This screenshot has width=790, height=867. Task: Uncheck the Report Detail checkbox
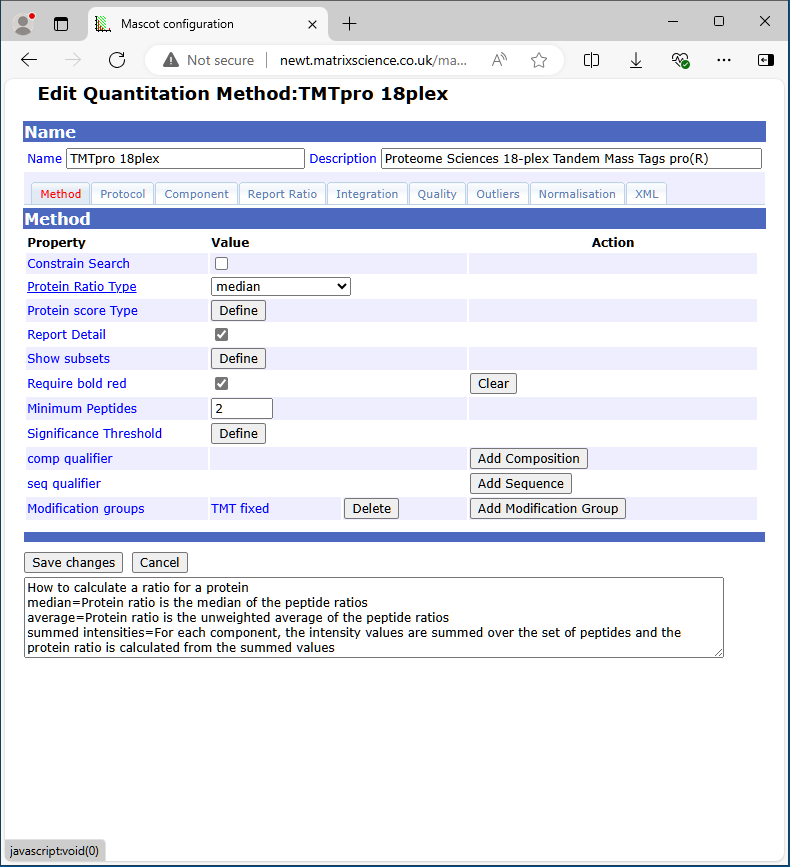222,335
